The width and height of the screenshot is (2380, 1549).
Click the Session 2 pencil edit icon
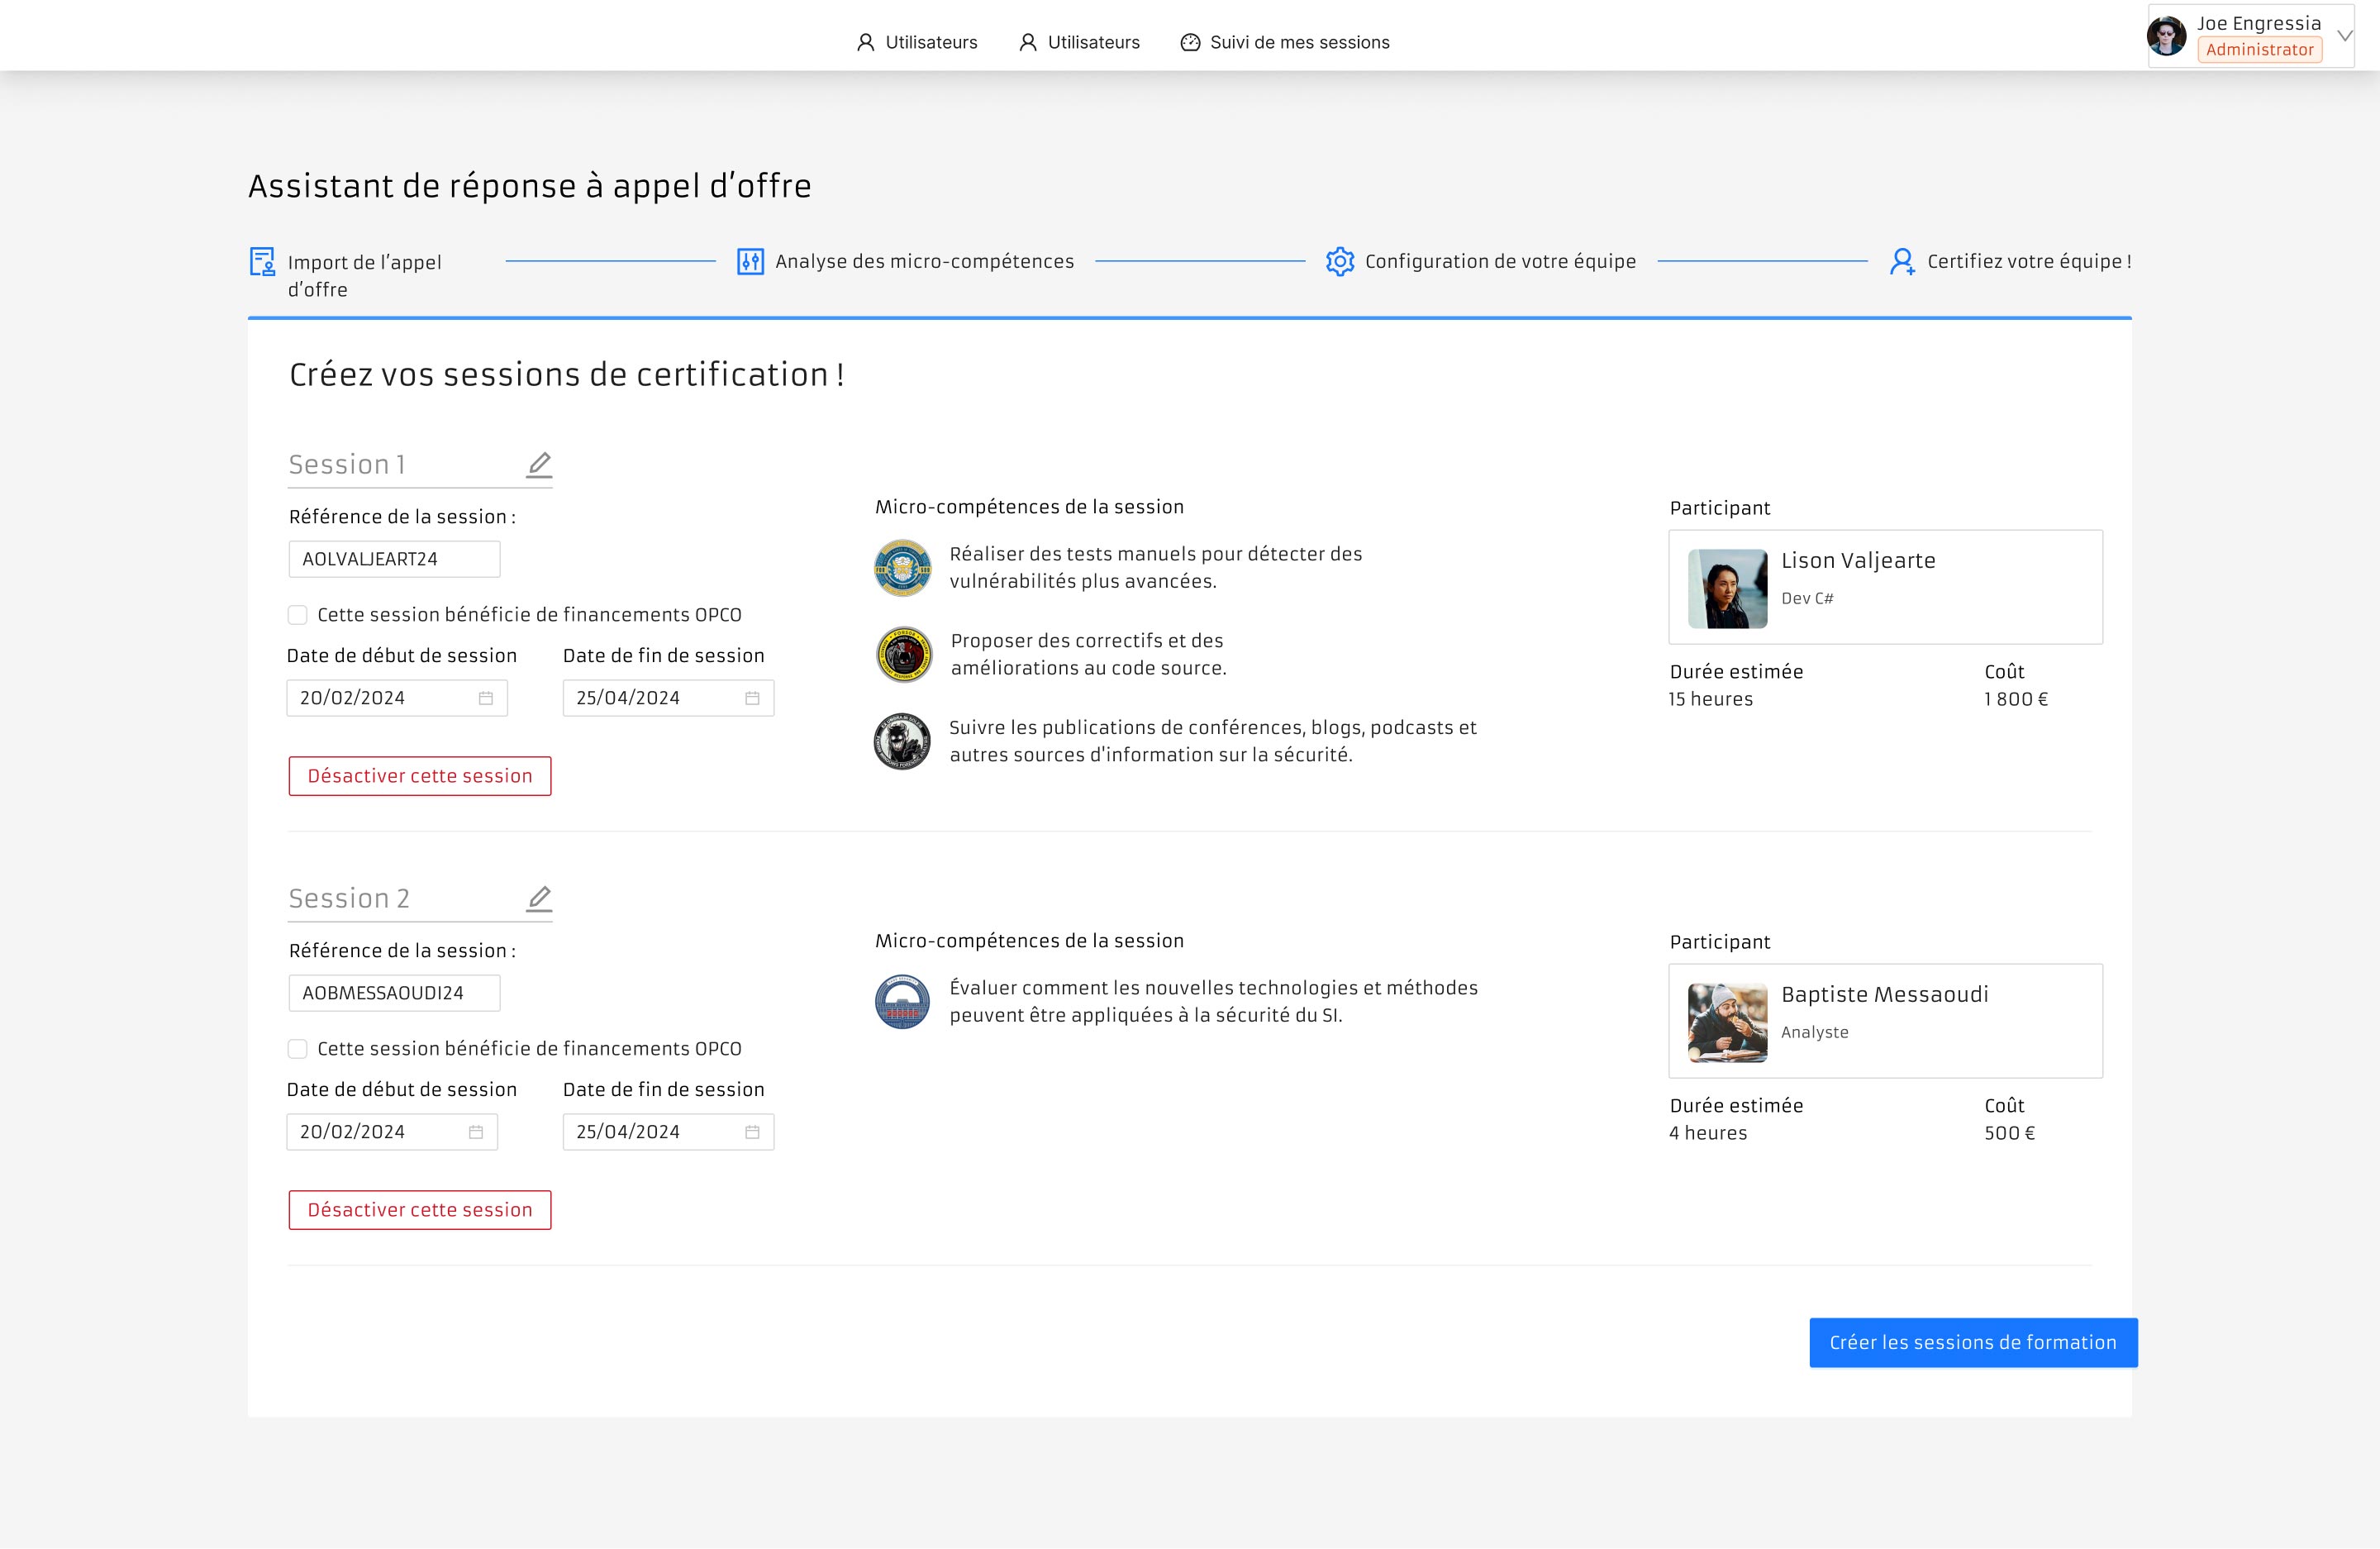(x=539, y=898)
